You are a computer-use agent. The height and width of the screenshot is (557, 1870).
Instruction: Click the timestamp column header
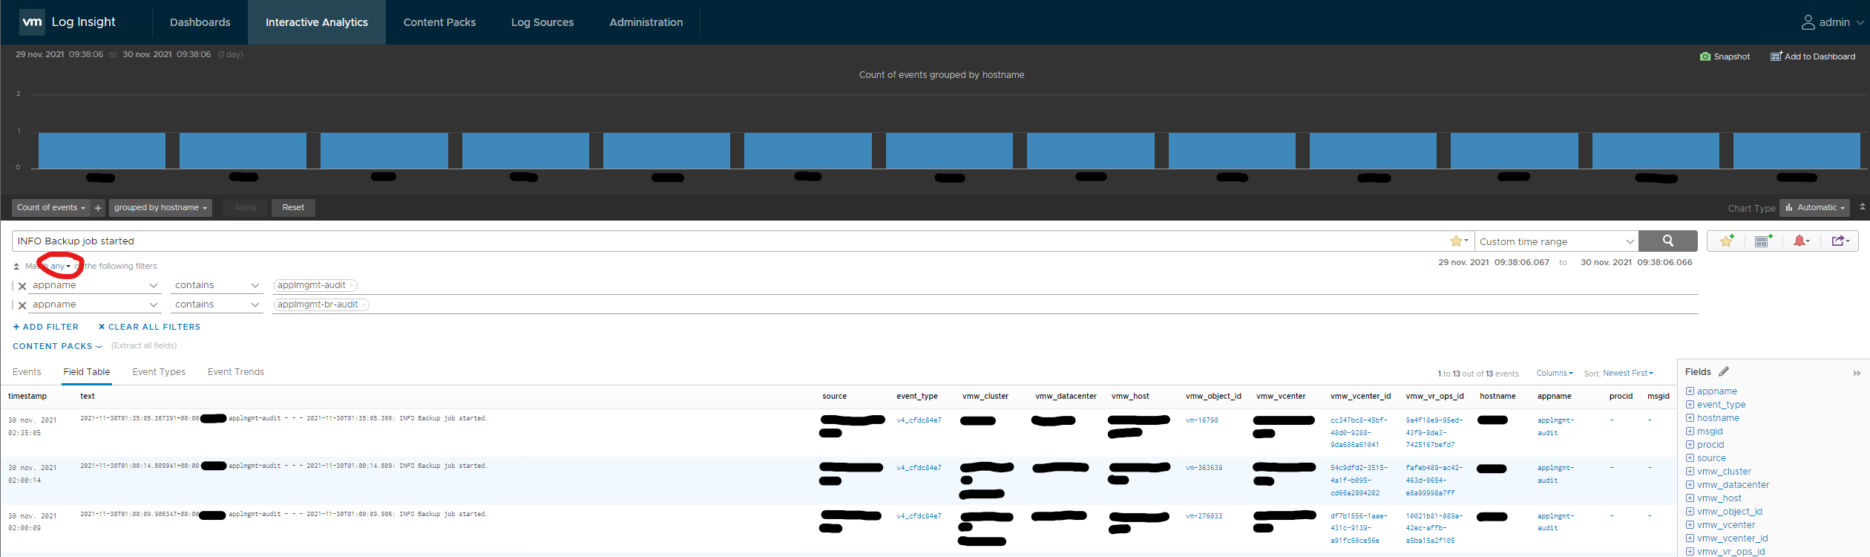point(27,396)
